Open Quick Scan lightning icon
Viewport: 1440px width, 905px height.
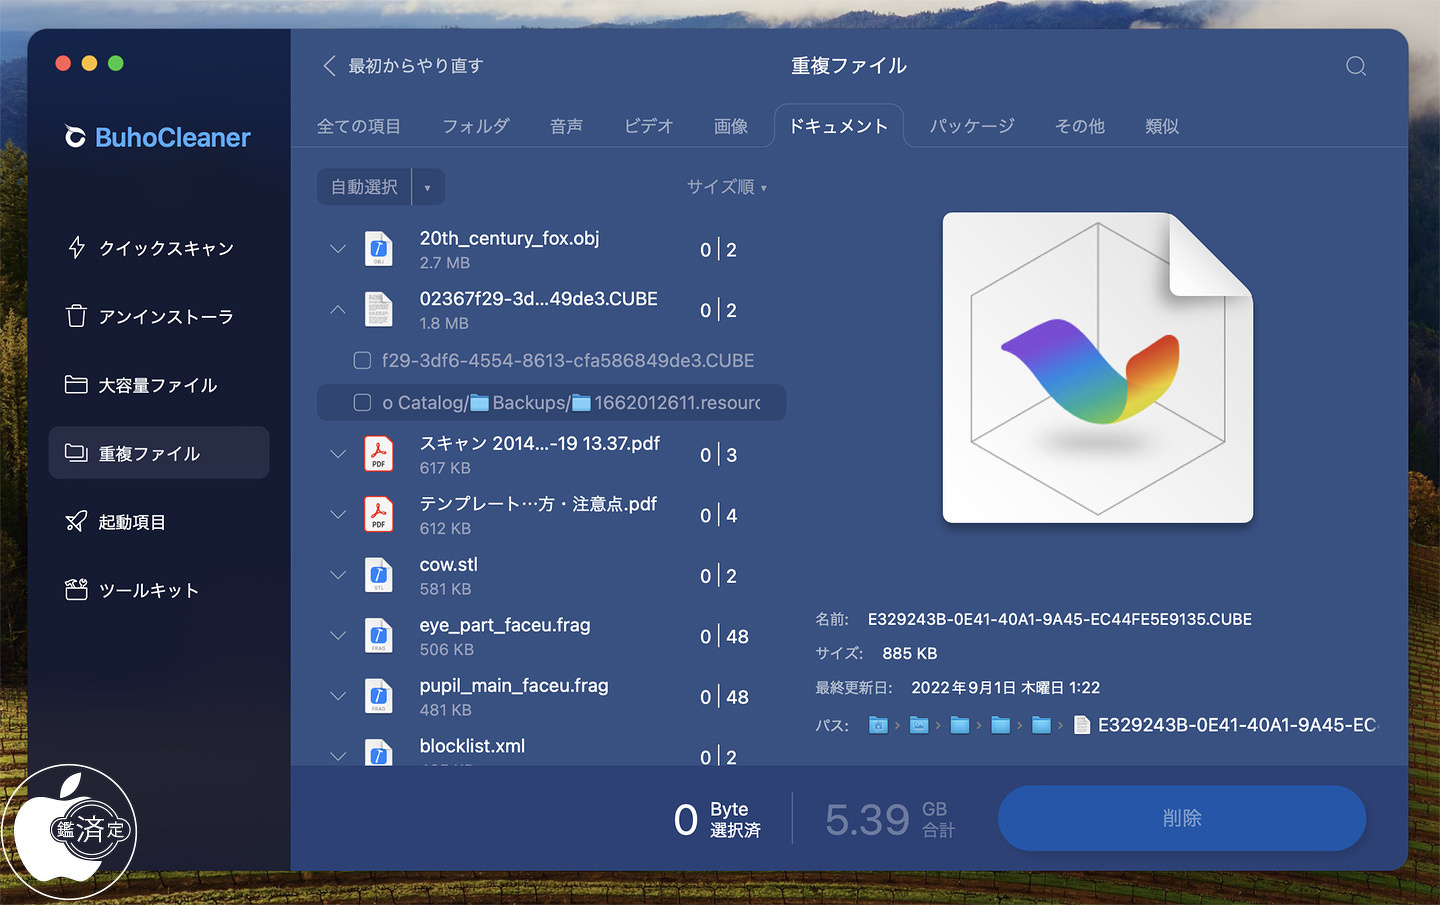coord(76,247)
